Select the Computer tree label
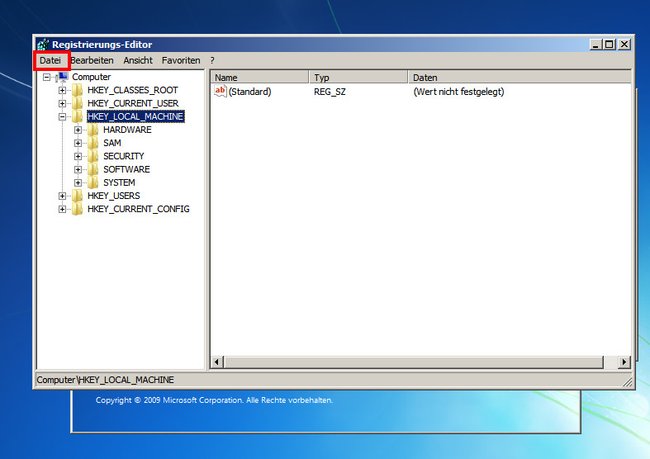Screen dimensions: 650x459 [x=91, y=77]
